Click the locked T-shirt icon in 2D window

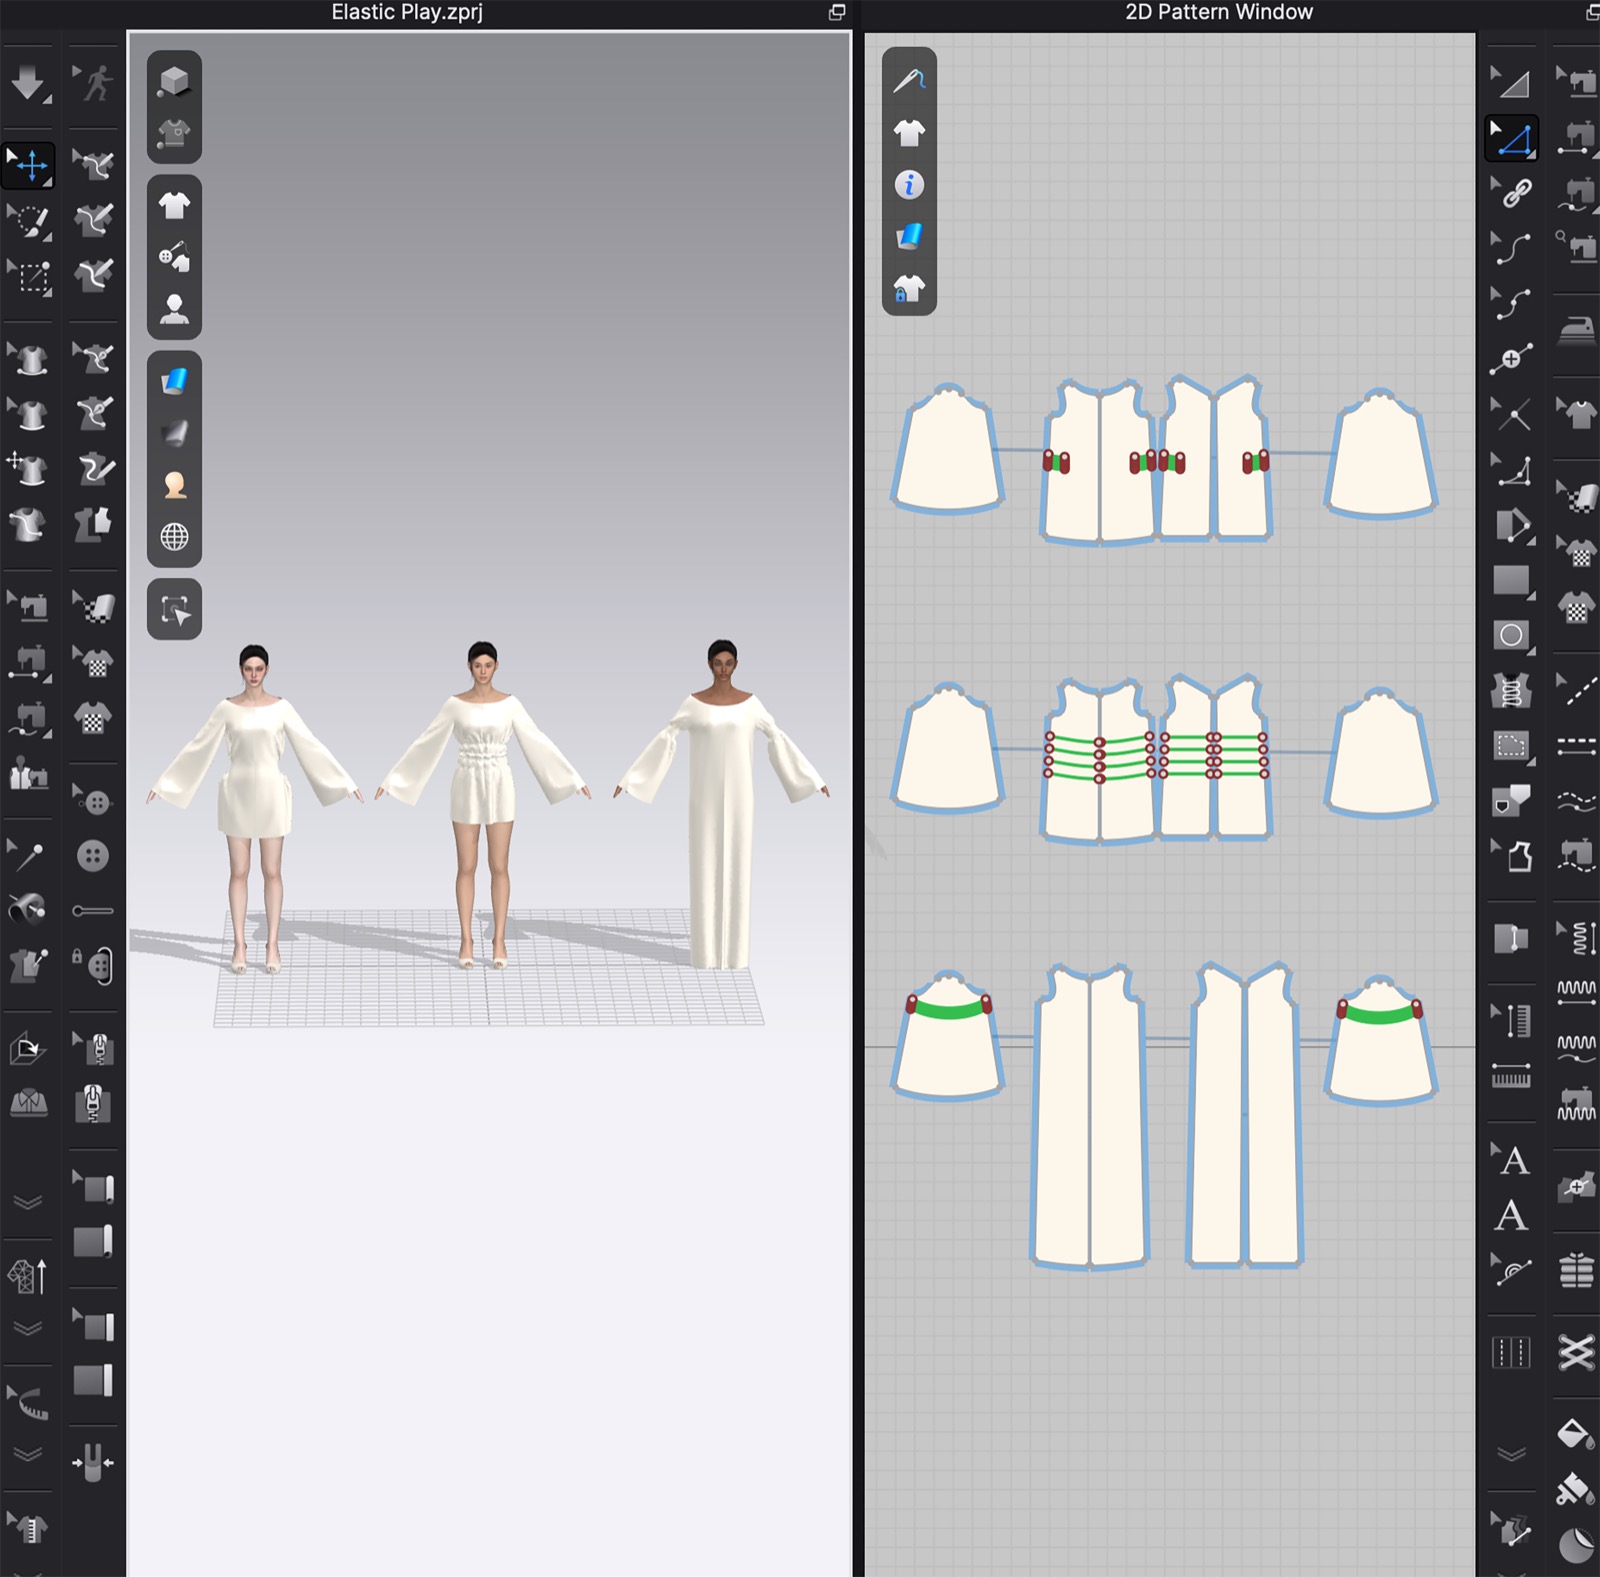(x=909, y=289)
